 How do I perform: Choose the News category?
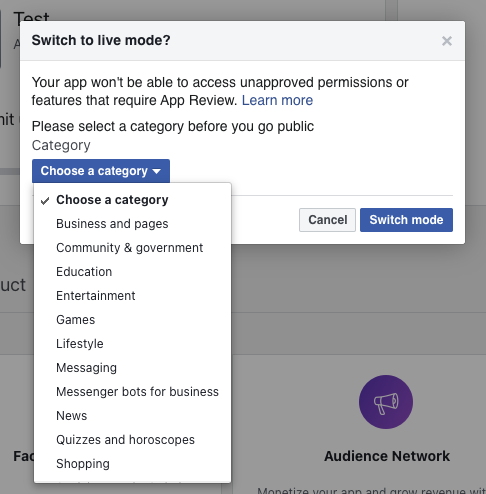tap(132, 416)
